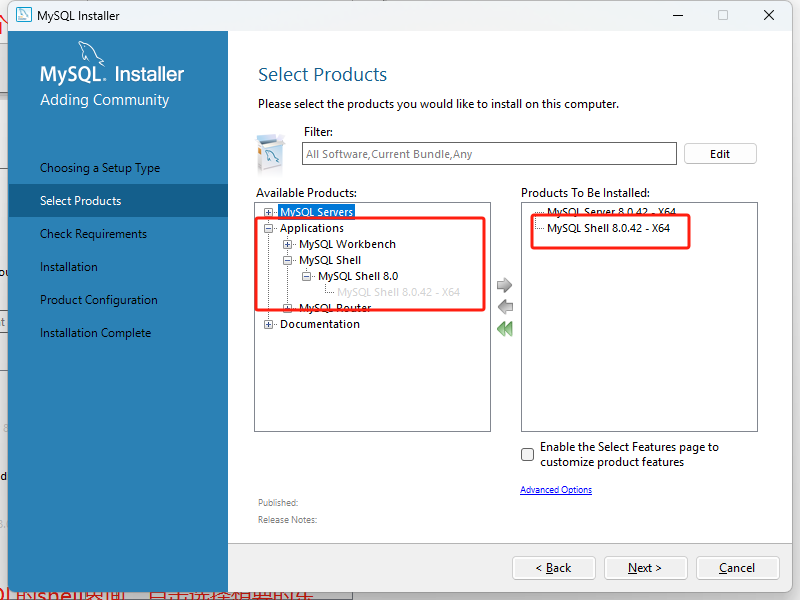Expand the Documentation node

(x=268, y=324)
